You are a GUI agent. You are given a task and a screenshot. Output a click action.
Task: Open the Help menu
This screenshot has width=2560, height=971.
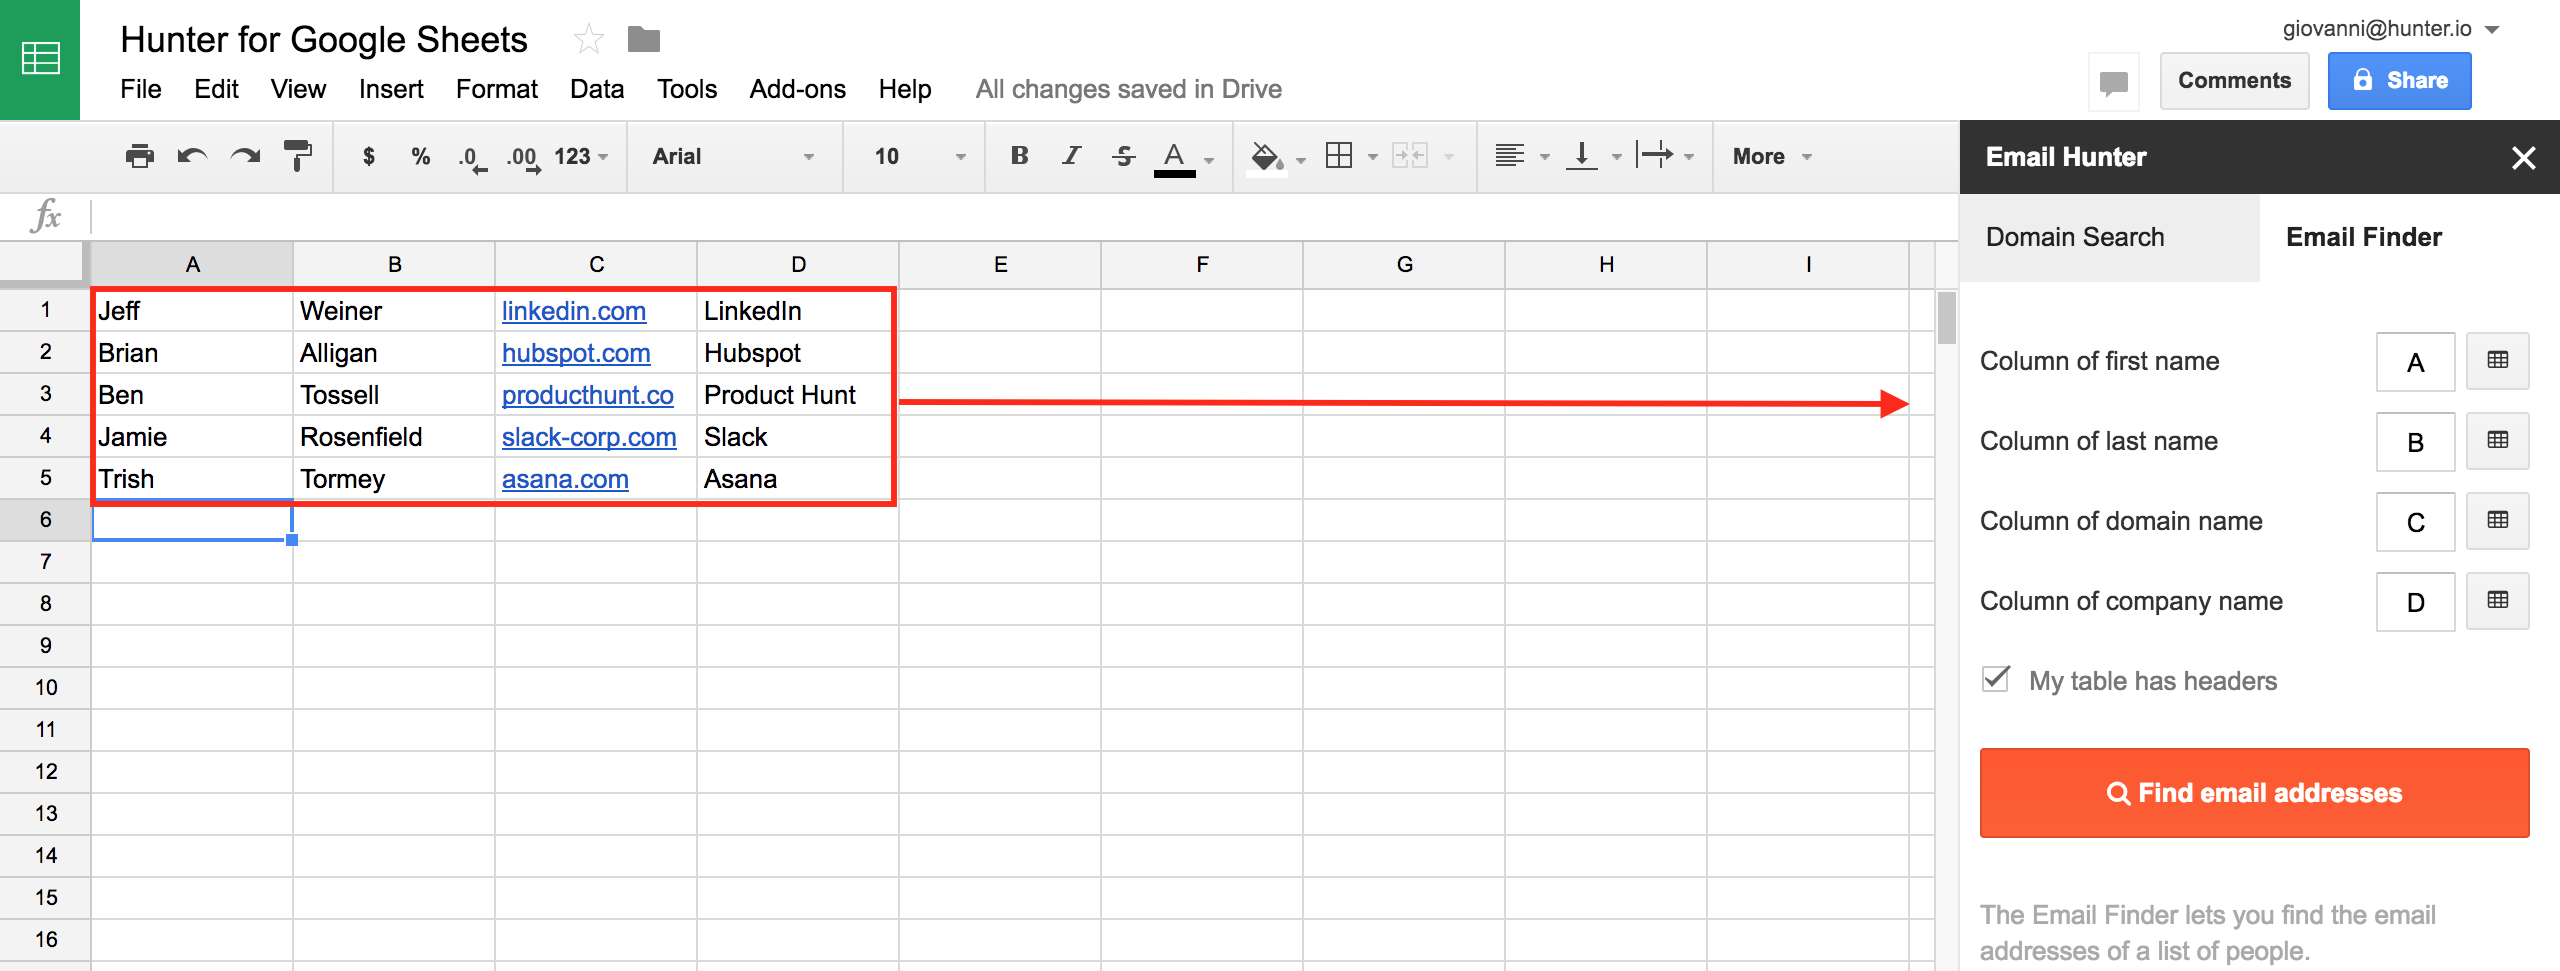[x=905, y=89]
